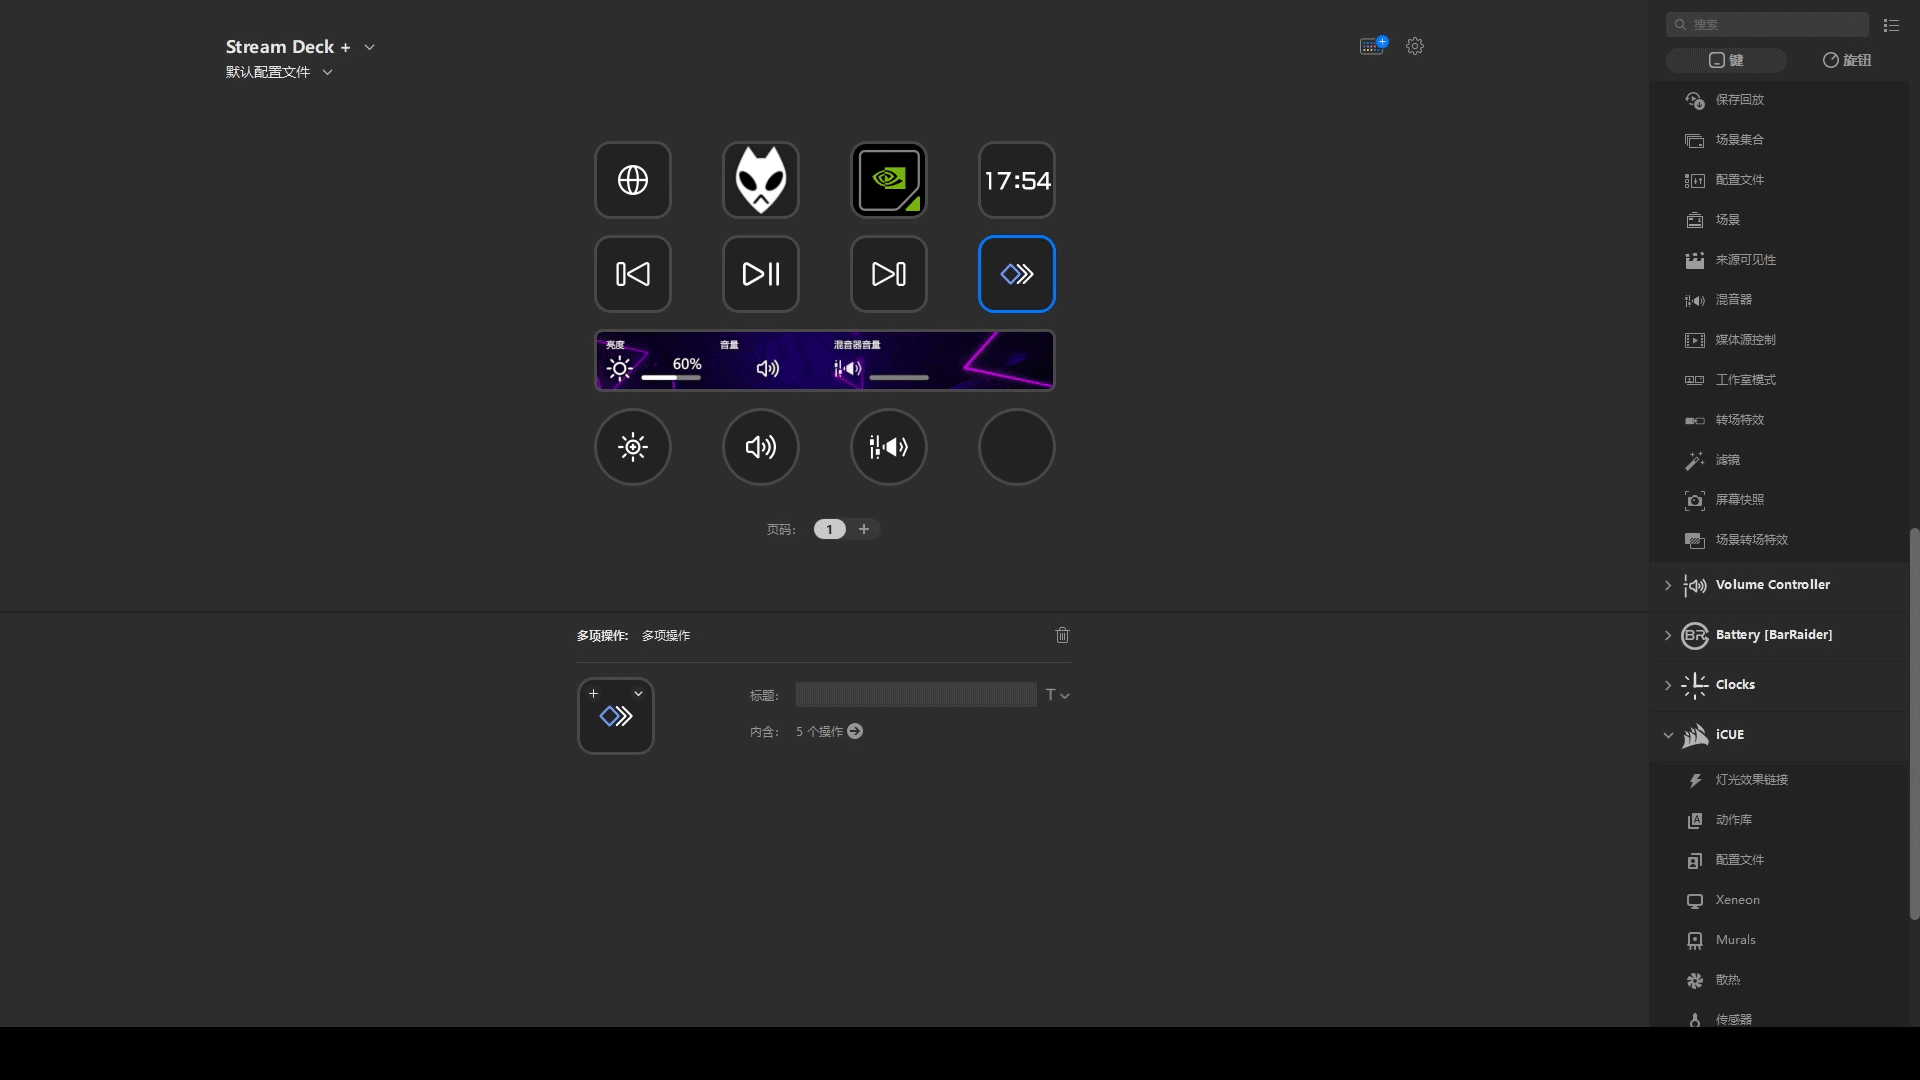Delete current multi-action configuration

(x=1063, y=634)
